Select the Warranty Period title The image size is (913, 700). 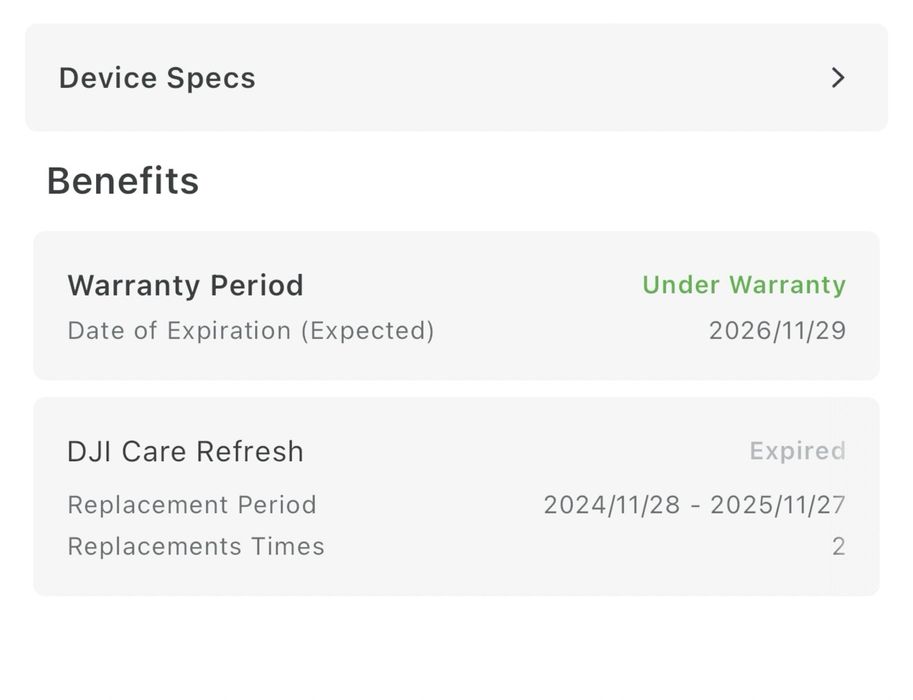pyautogui.click(x=185, y=285)
